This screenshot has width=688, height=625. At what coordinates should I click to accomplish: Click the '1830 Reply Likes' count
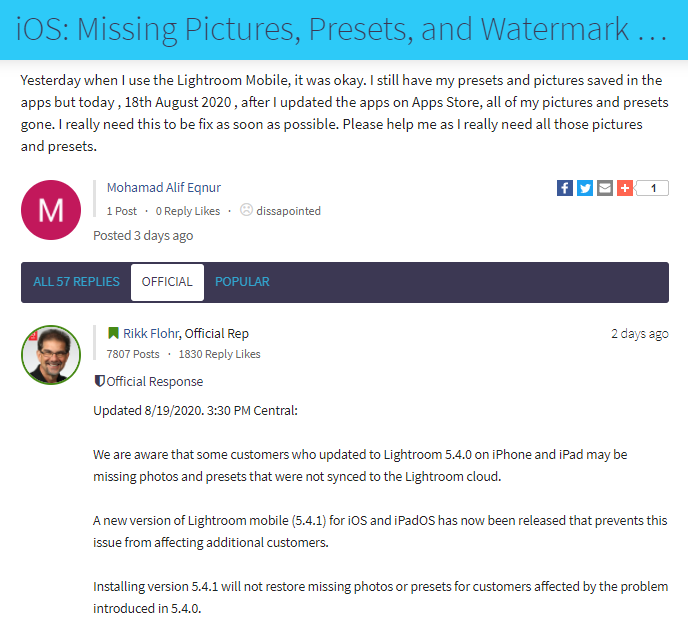point(219,354)
